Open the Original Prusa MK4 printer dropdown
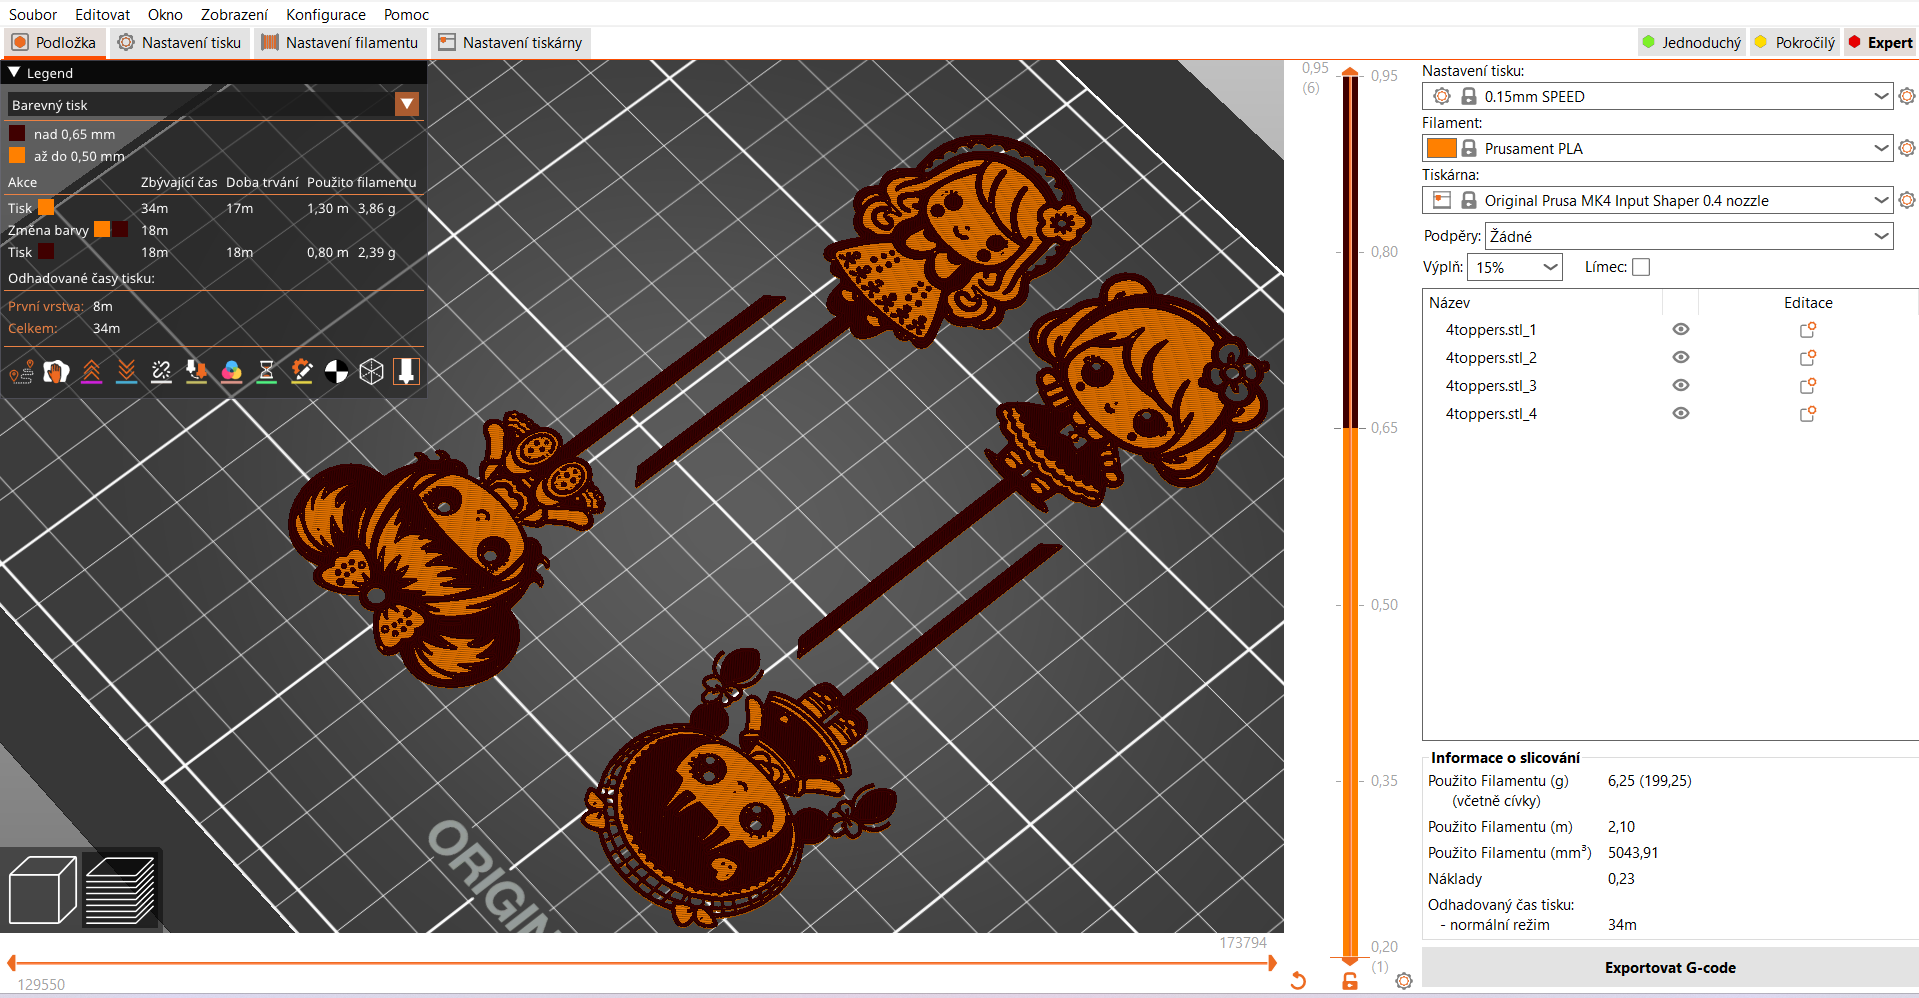Screen dimensions: 1919x998 (1658, 200)
